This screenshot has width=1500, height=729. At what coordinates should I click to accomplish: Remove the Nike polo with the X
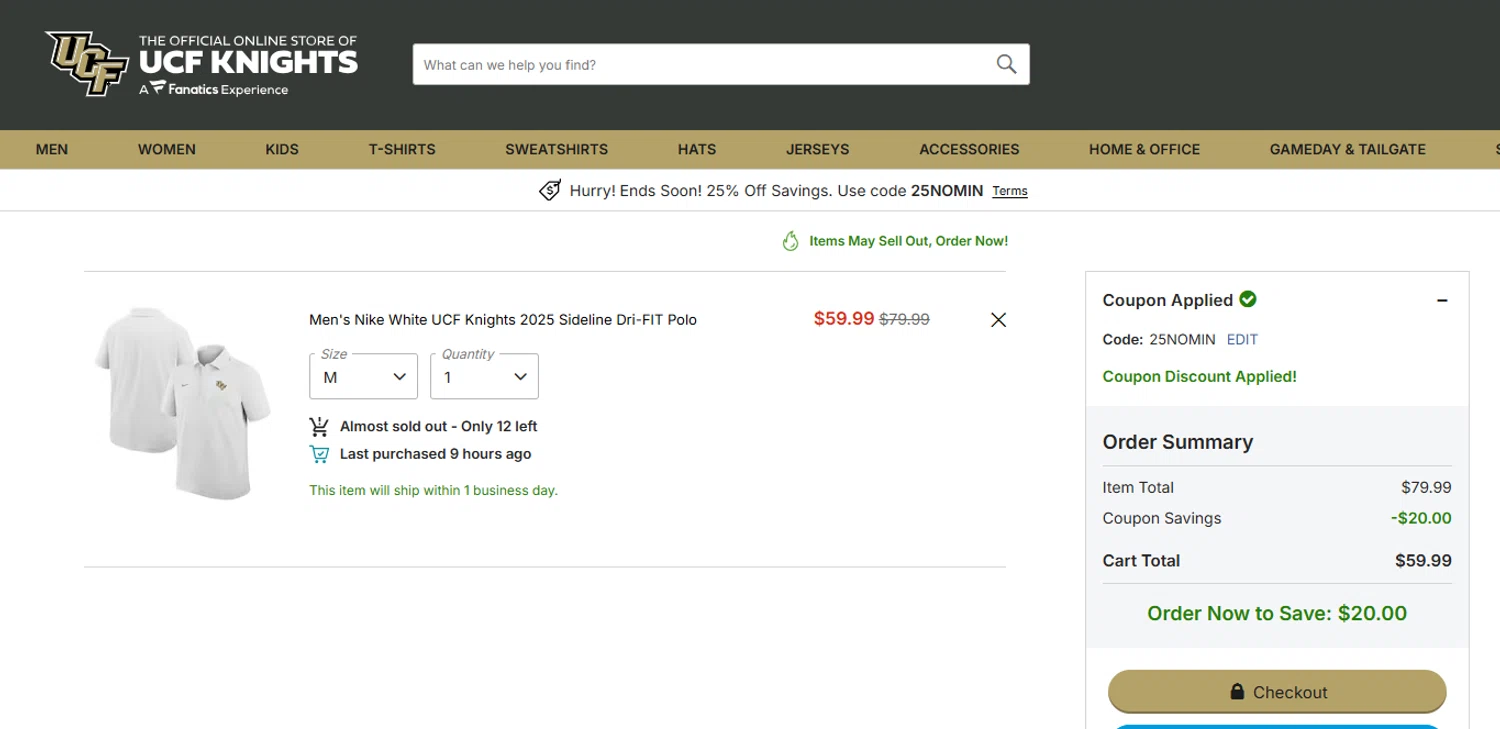pyautogui.click(x=998, y=320)
